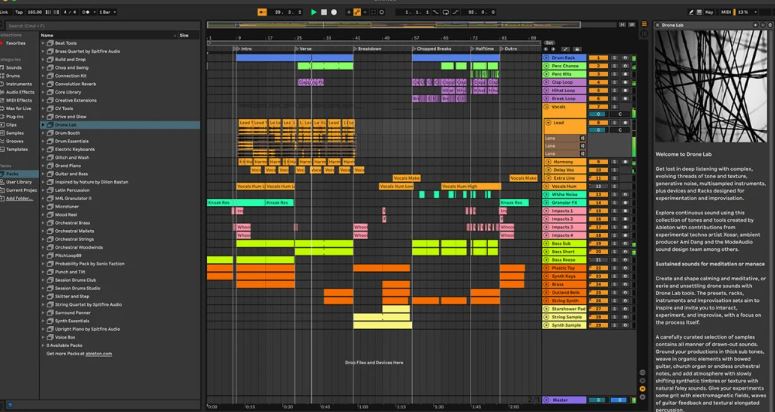Click the browser search field
Image resolution: width=775 pixels, height=412 pixels.
101,25
